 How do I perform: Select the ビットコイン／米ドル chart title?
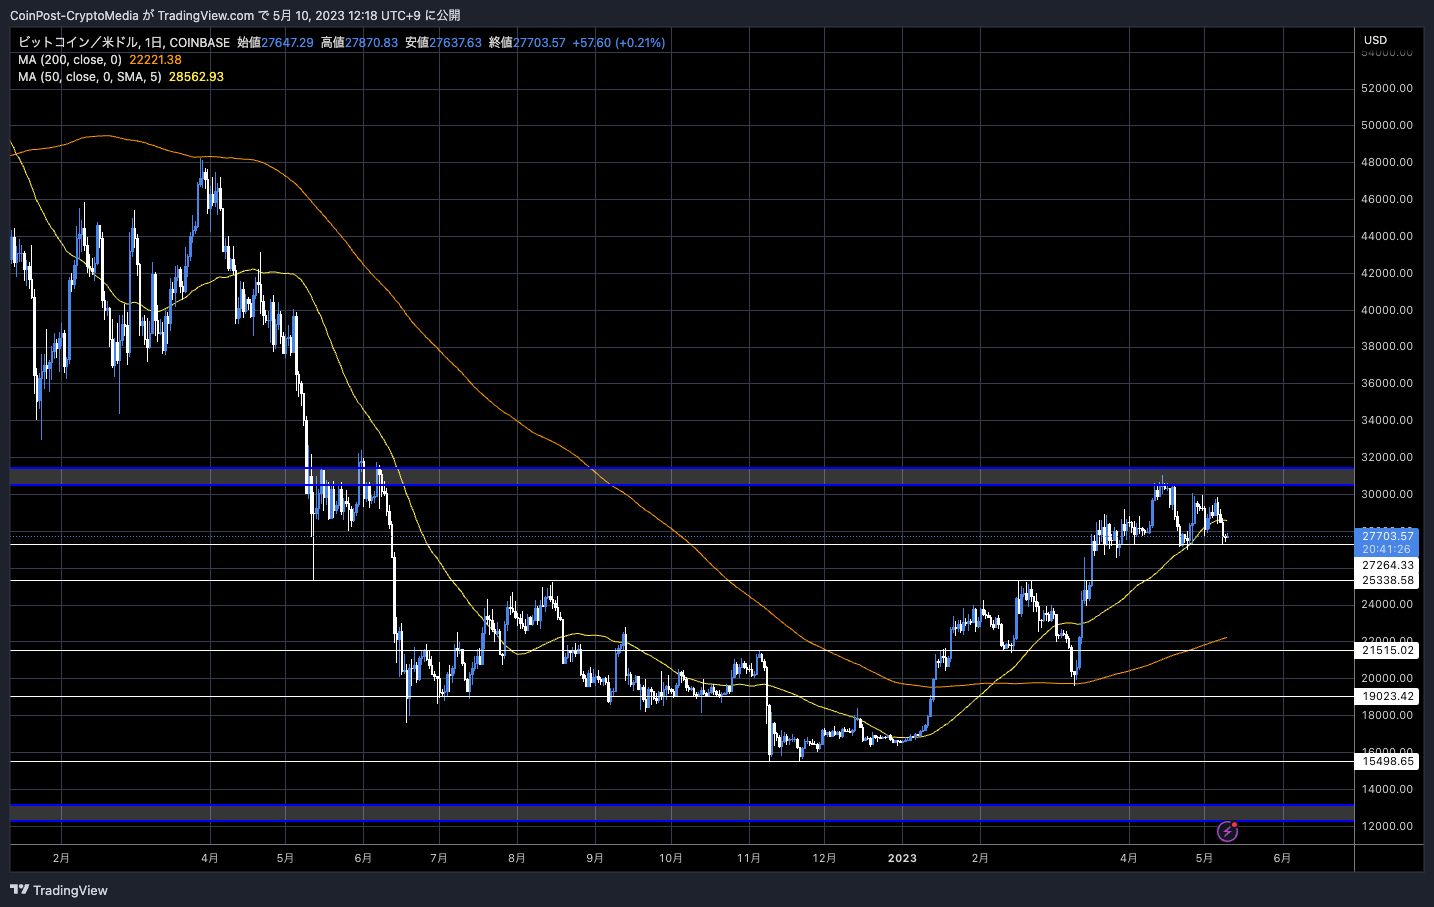(x=78, y=43)
